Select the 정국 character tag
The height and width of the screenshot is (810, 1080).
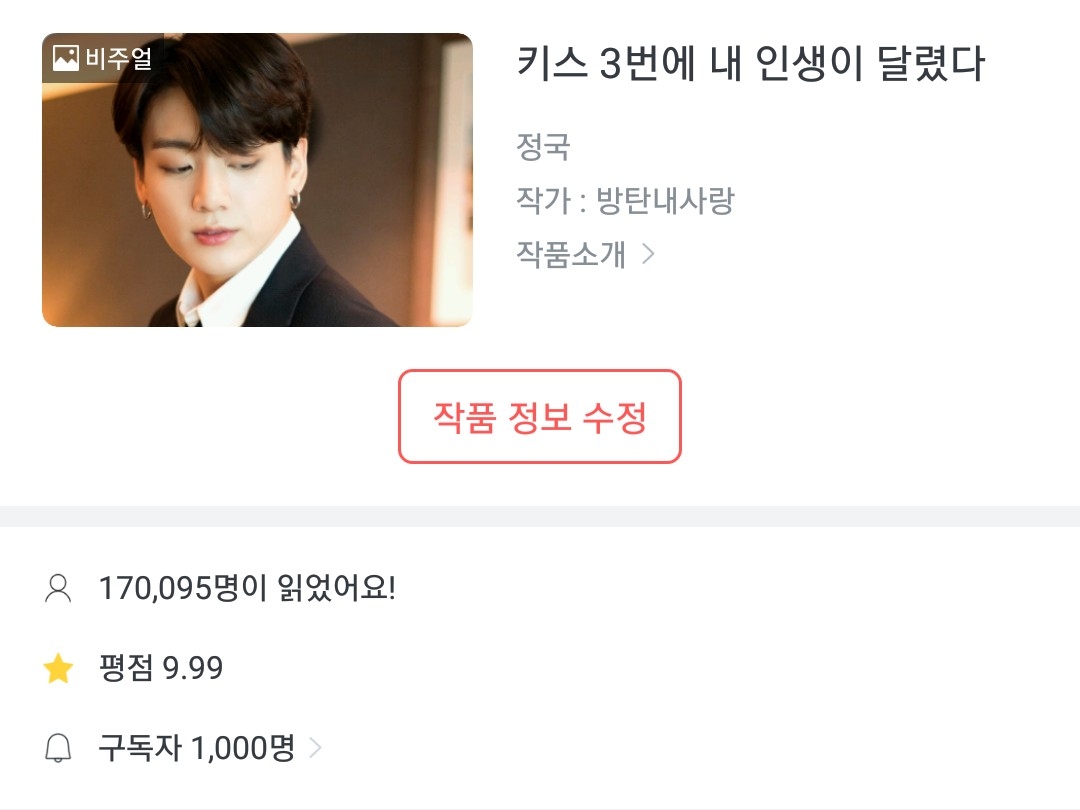click(x=543, y=148)
